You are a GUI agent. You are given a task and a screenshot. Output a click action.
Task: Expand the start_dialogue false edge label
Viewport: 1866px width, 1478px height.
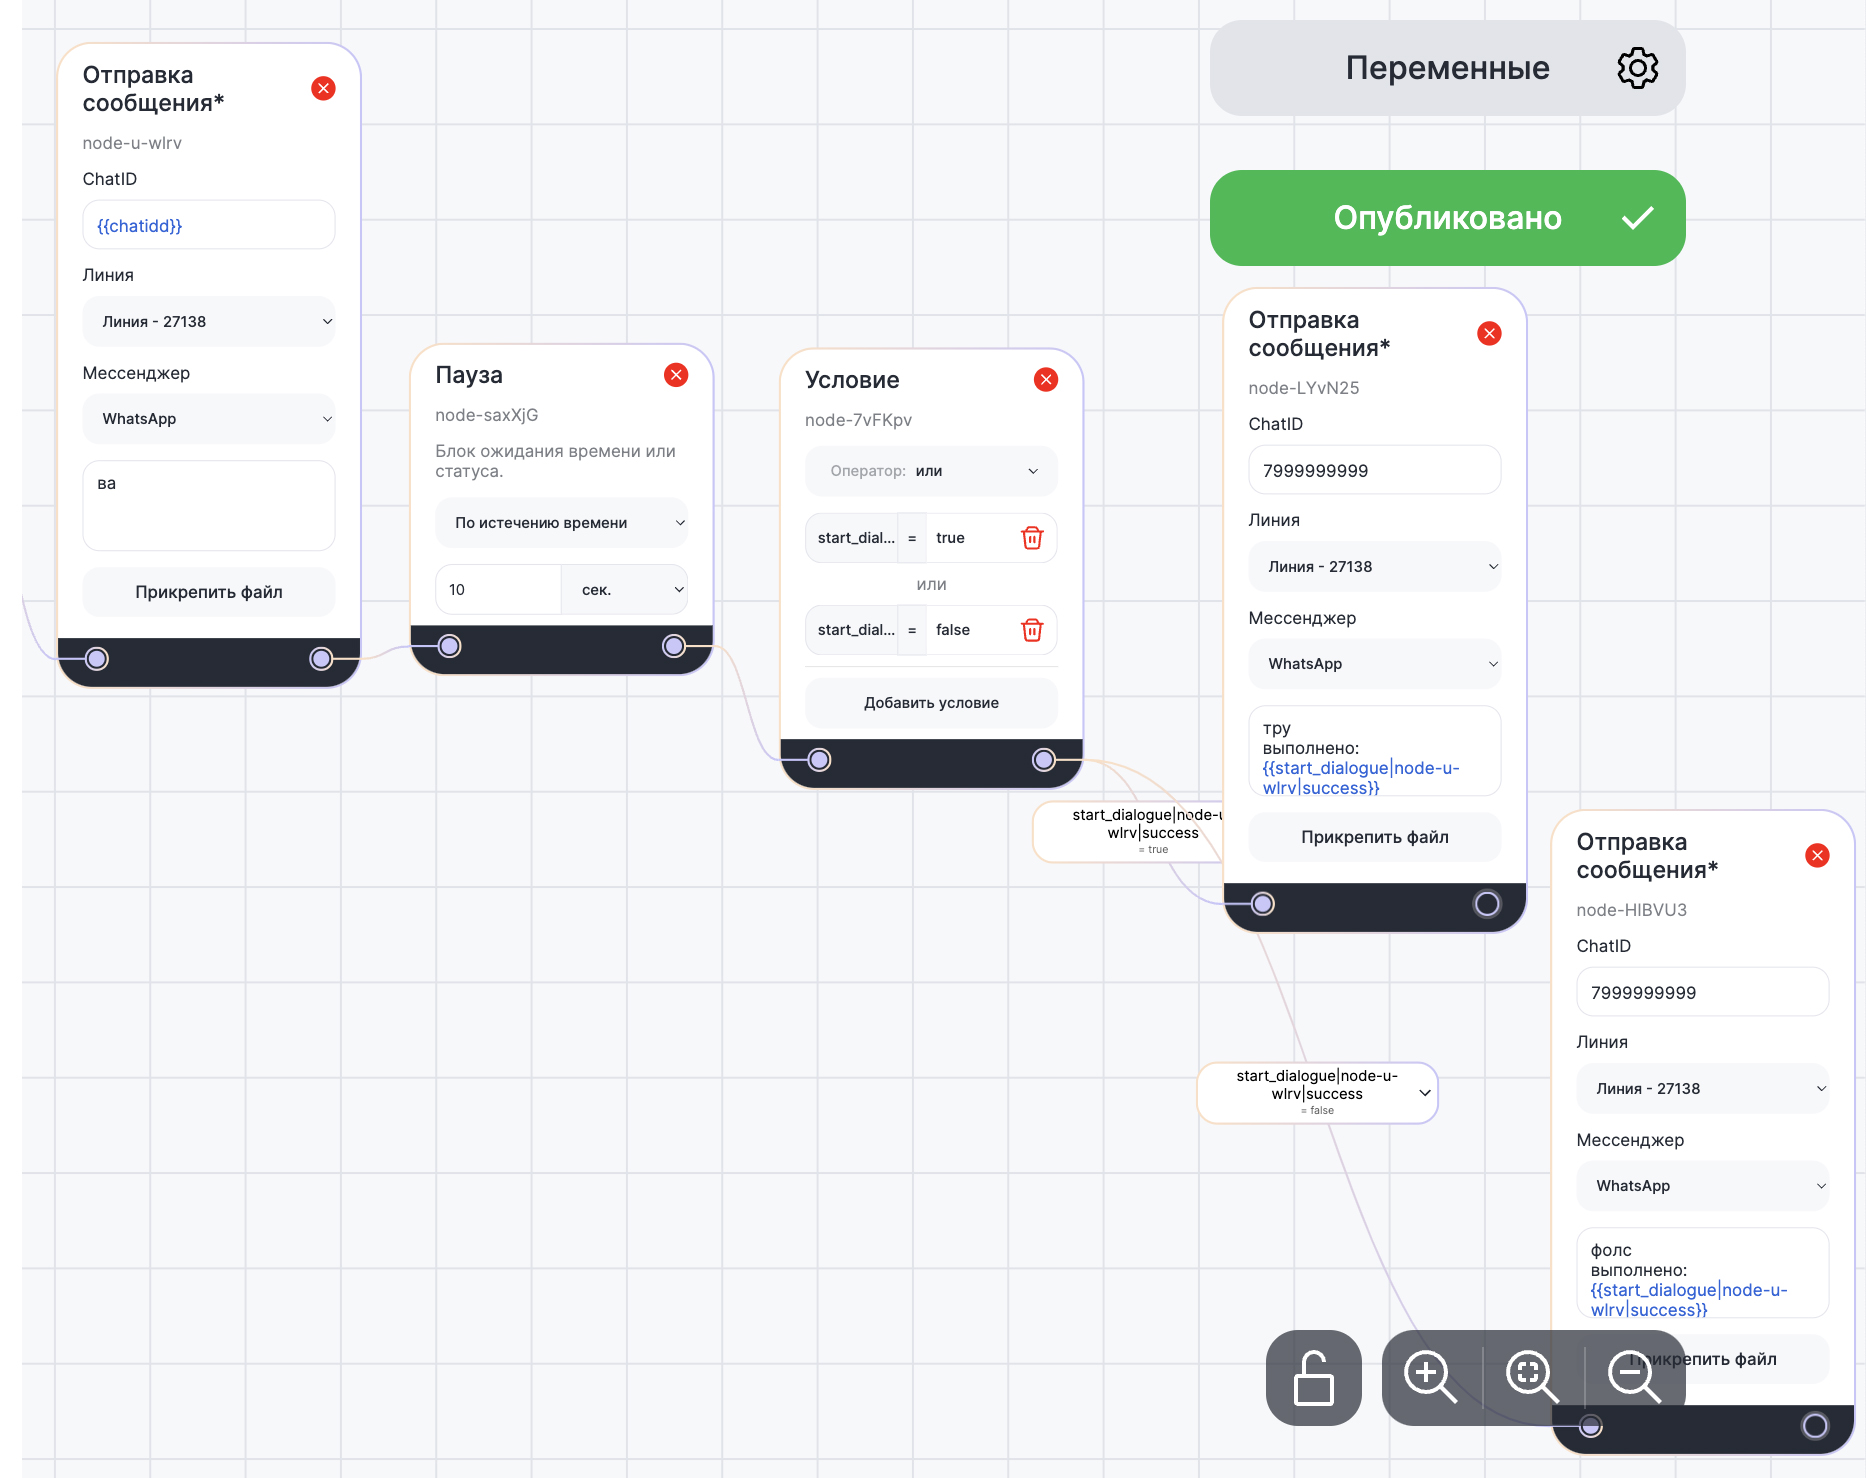click(1424, 1093)
